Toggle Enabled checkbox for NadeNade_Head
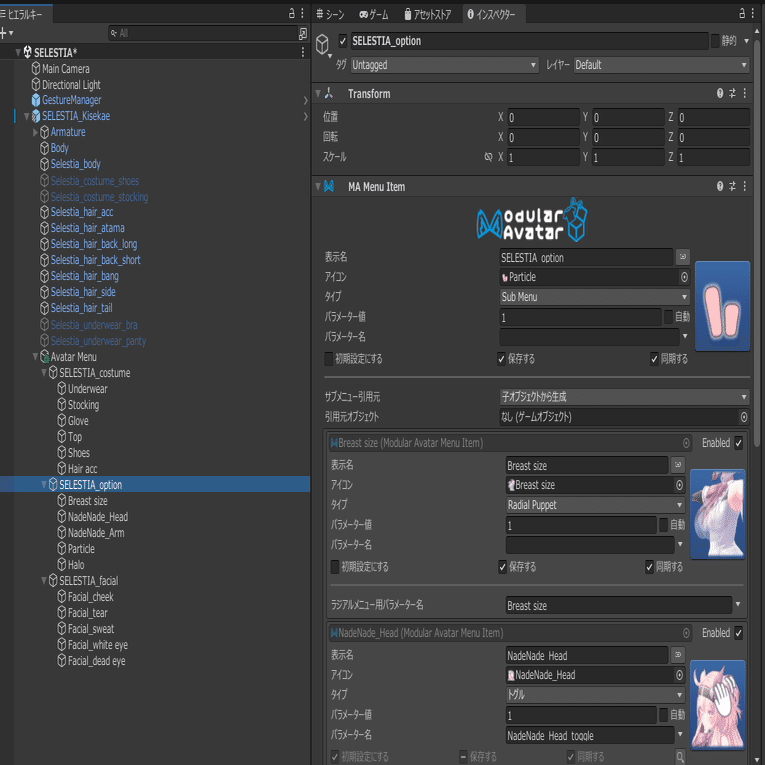 [x=738, y=633]
